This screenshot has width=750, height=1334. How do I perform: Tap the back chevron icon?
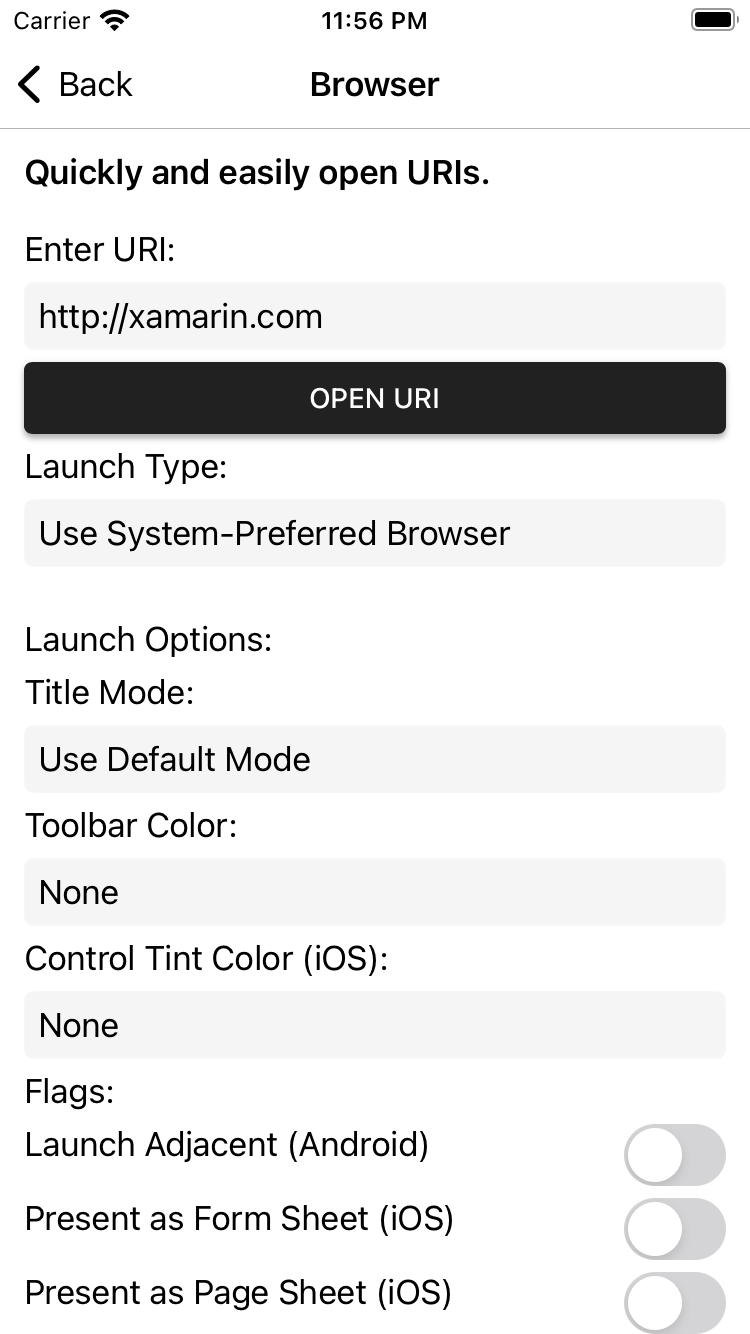tap(28, 84)
